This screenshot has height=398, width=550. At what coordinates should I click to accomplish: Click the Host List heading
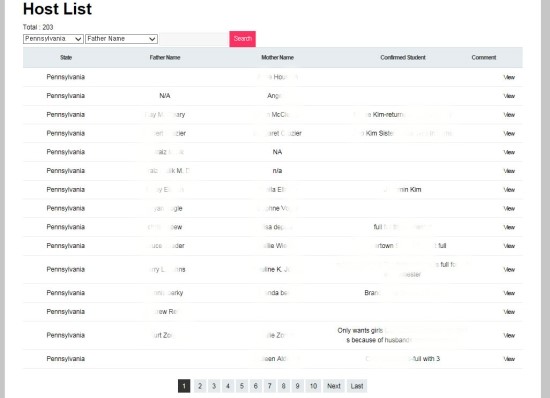[57, 9]
